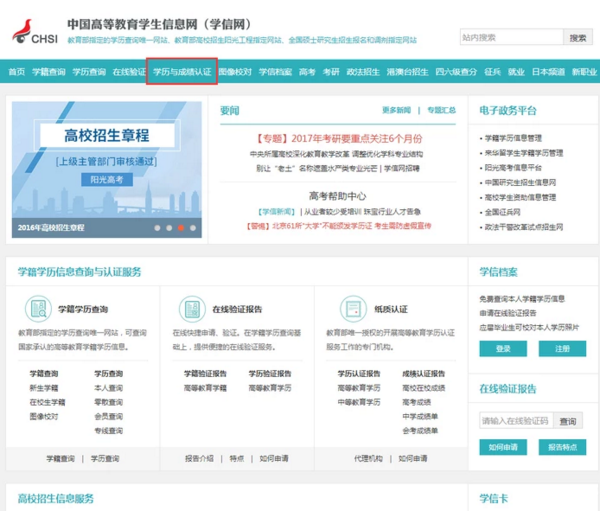The width and height of the screenshot is (615, 520).
Task: Go to 首页 in the navigation bar
Action: (17, 73)
